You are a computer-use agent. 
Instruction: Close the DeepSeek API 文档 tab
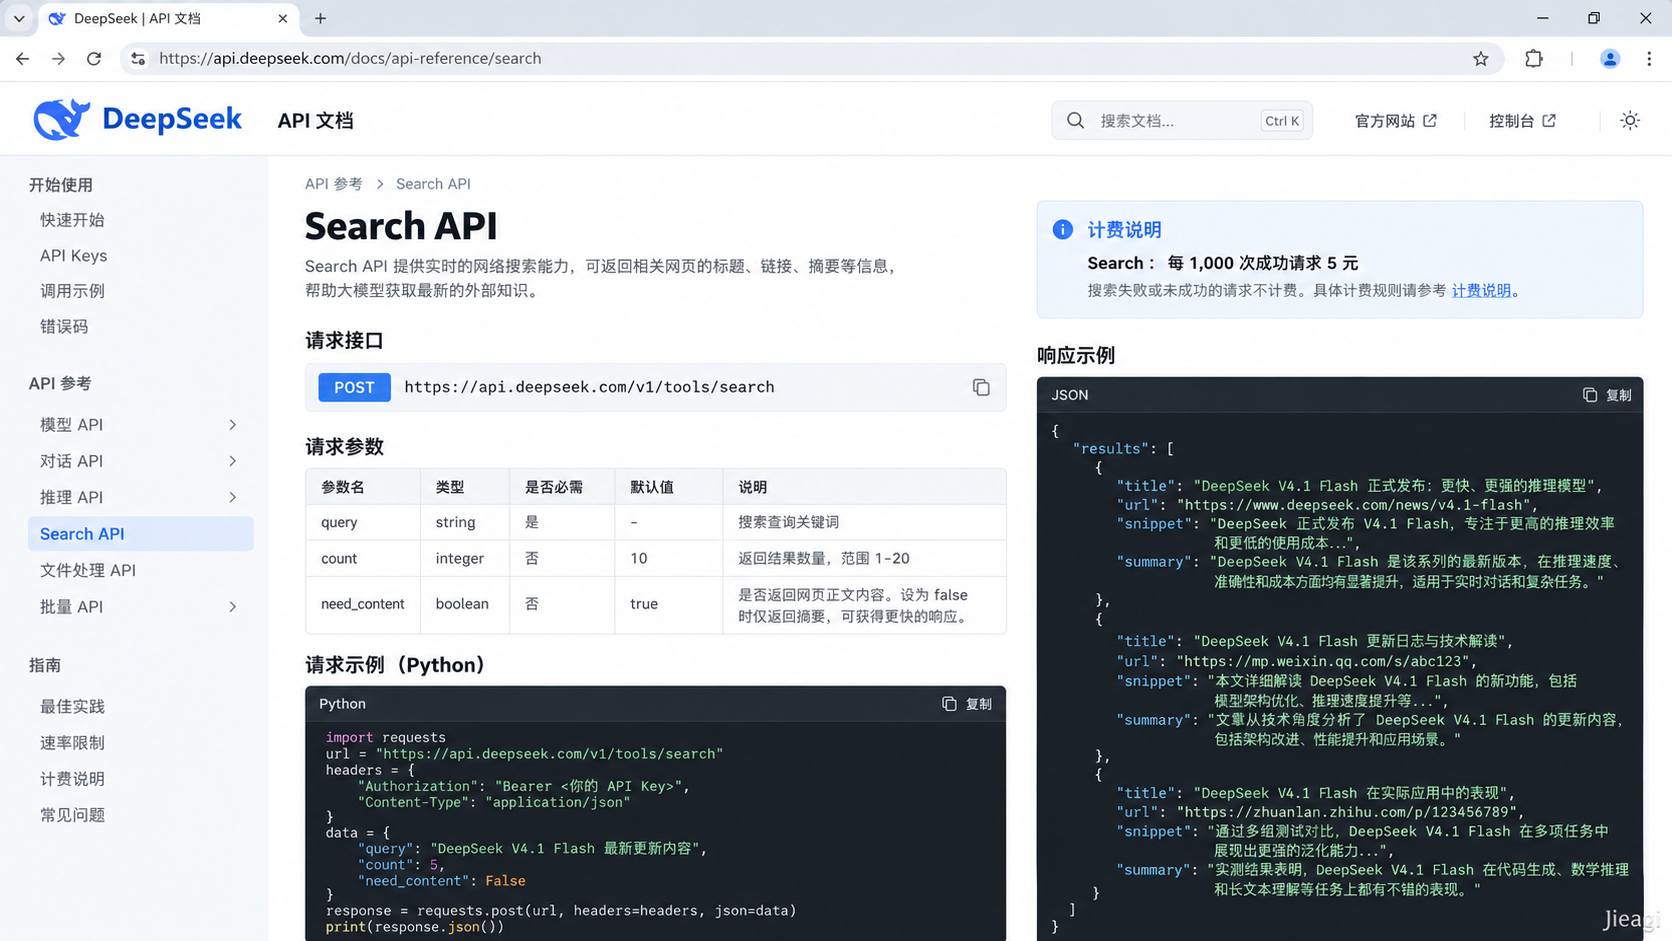coord(283,18)
